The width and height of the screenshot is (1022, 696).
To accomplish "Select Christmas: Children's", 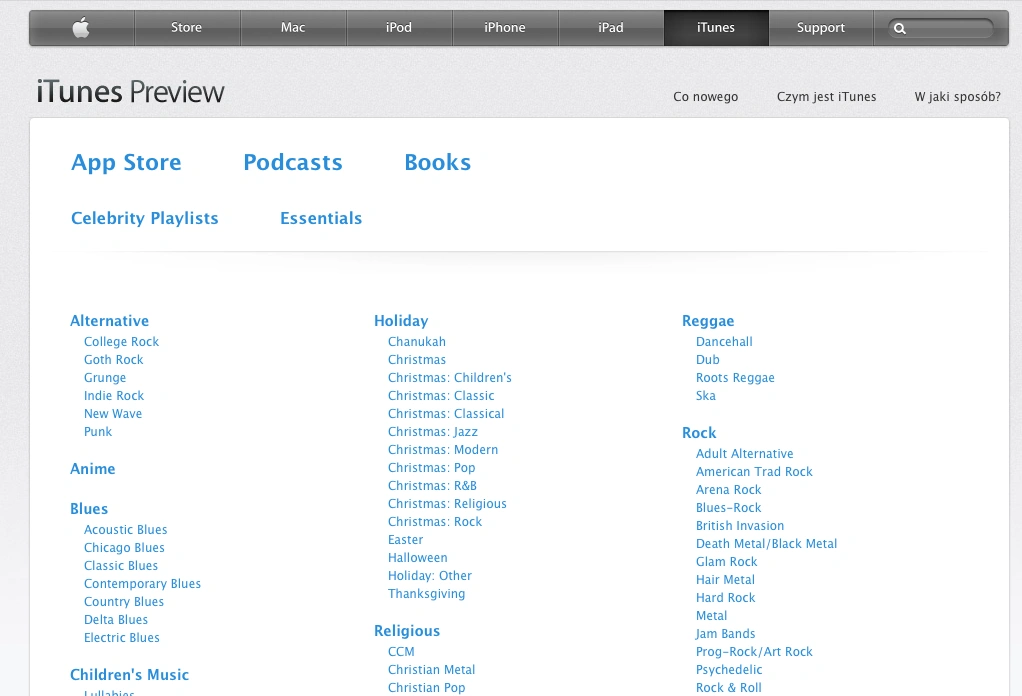I will click(450, 378).
